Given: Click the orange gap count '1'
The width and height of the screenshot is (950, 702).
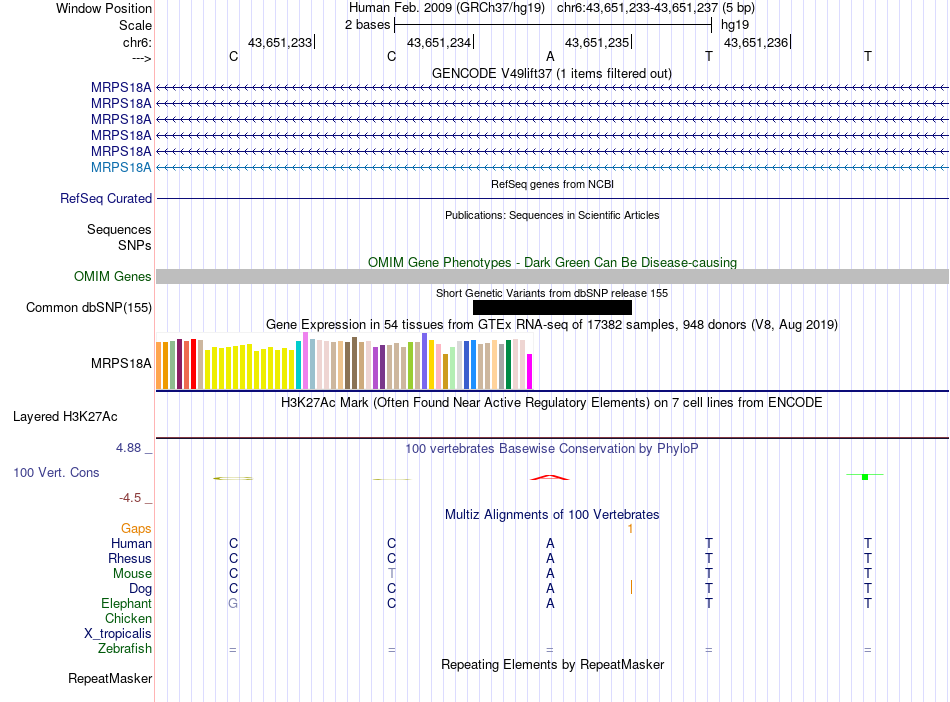Looking at the screenshot, I should coord(630,529).
